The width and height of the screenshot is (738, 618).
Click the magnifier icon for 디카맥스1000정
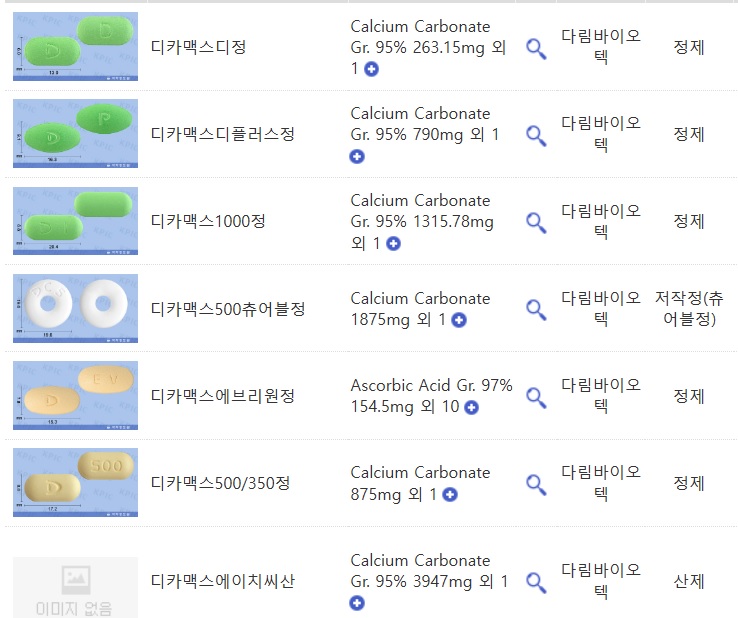pos(536,223)
